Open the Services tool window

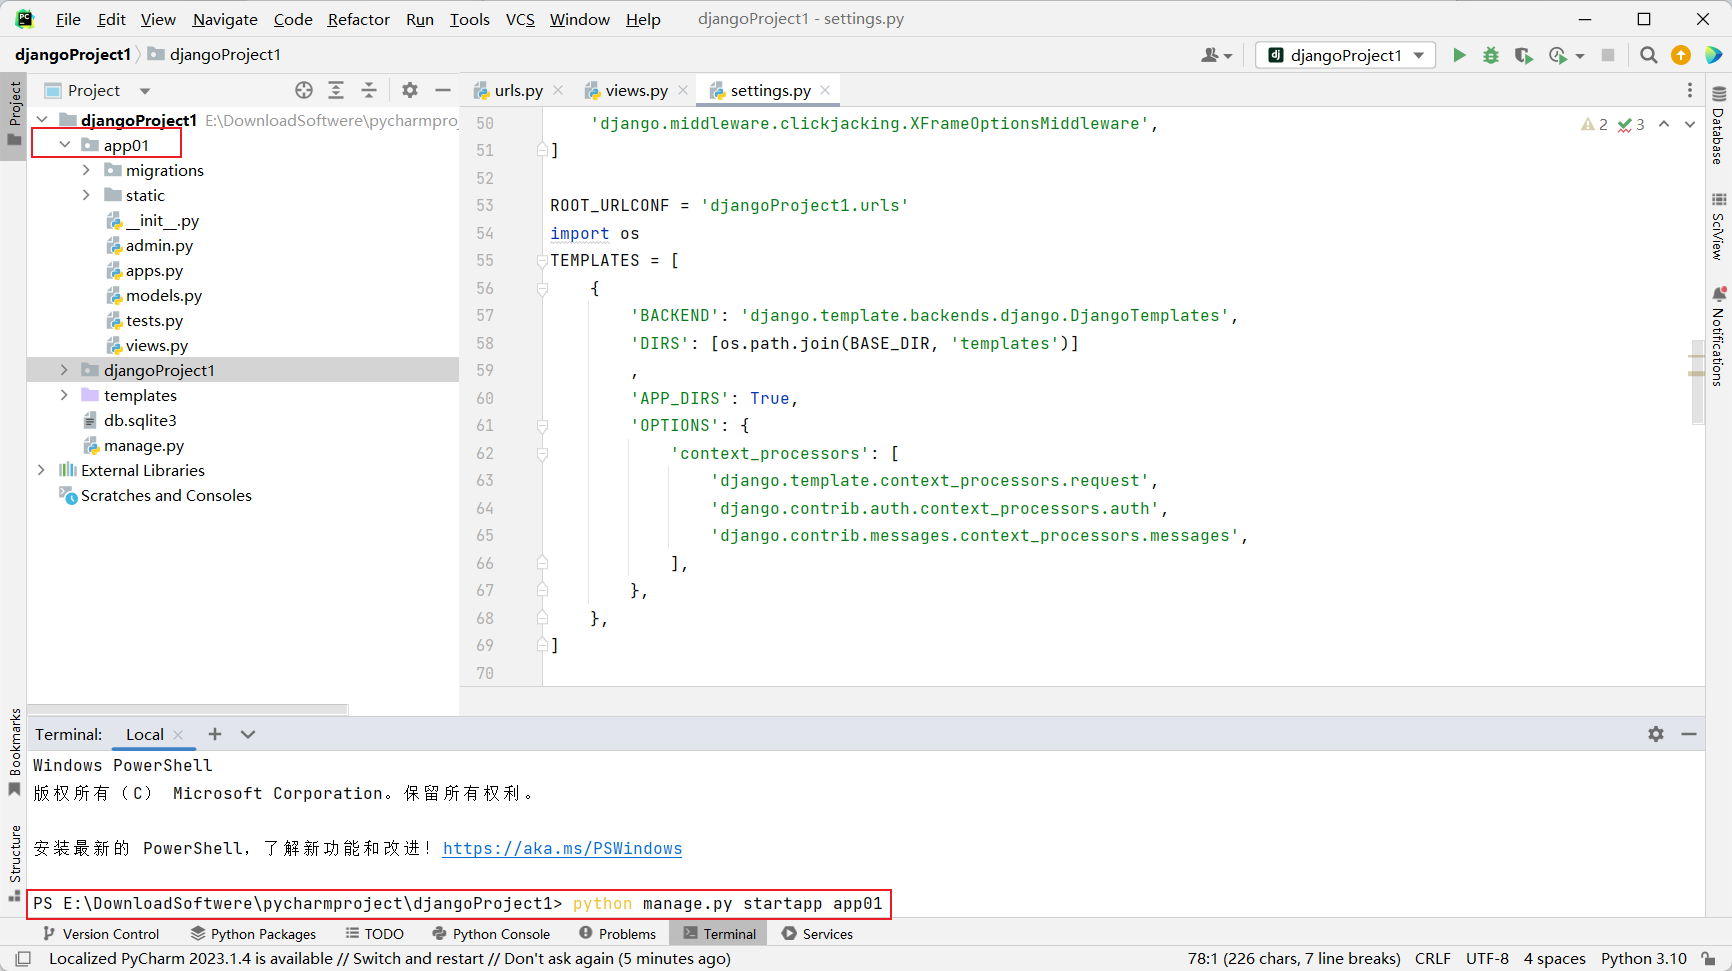point(817,934)
